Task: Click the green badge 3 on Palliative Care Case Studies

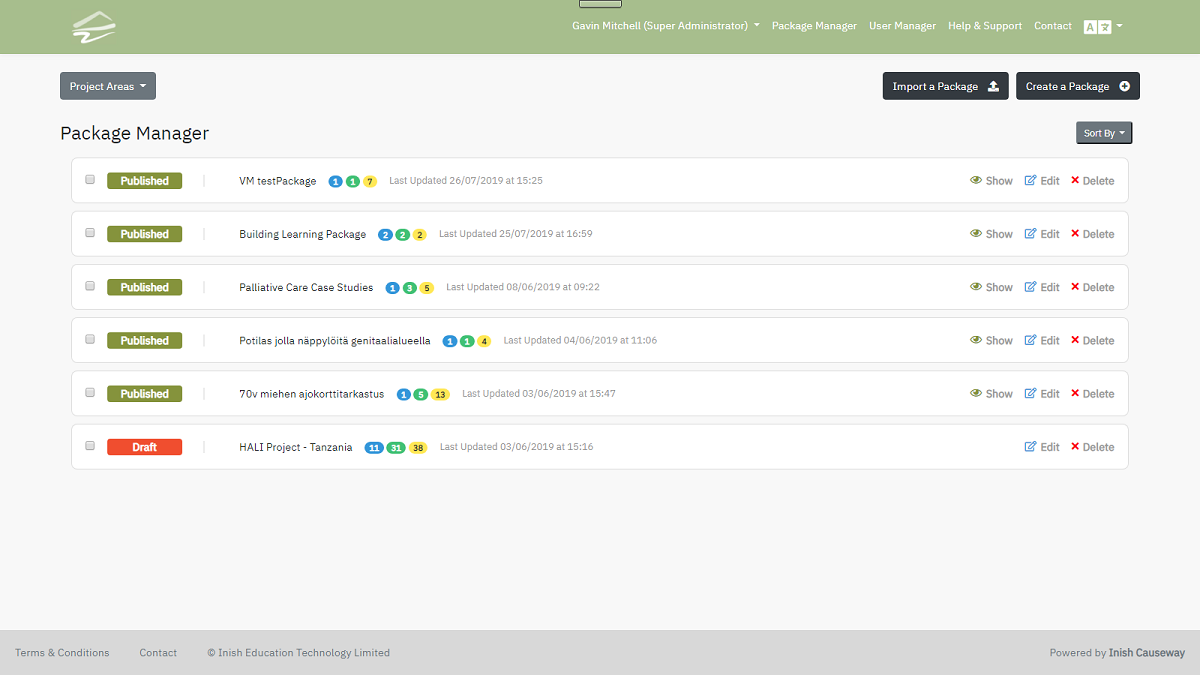Action: point(410,288)
